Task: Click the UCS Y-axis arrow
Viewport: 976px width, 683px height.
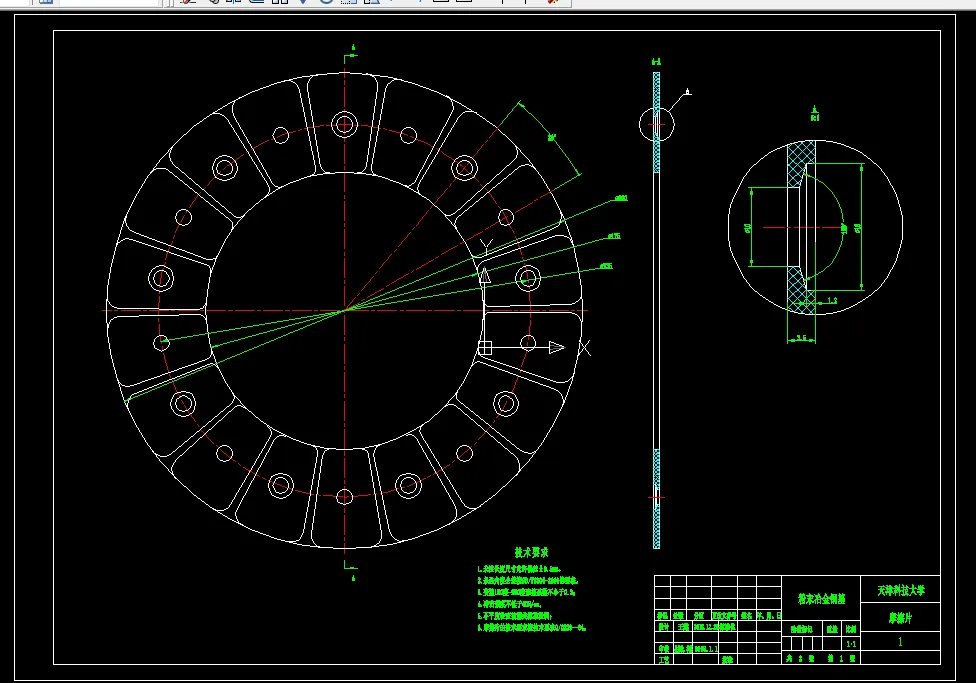Action: 485,273
